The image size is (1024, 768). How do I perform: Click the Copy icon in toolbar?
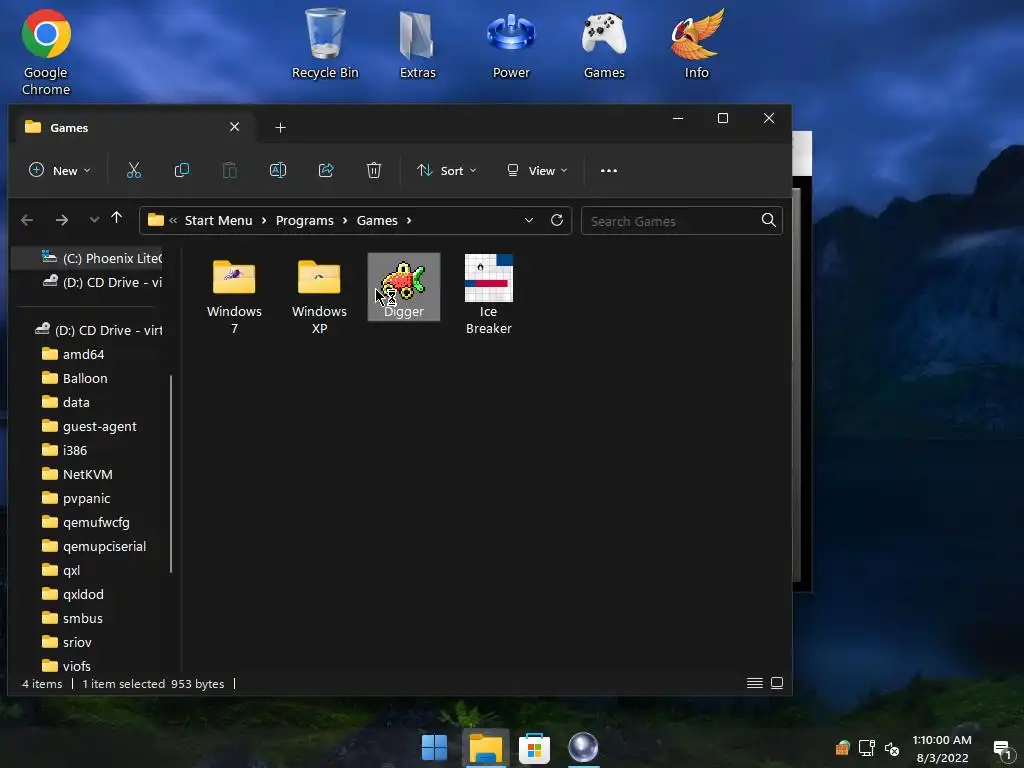[182, 170]
